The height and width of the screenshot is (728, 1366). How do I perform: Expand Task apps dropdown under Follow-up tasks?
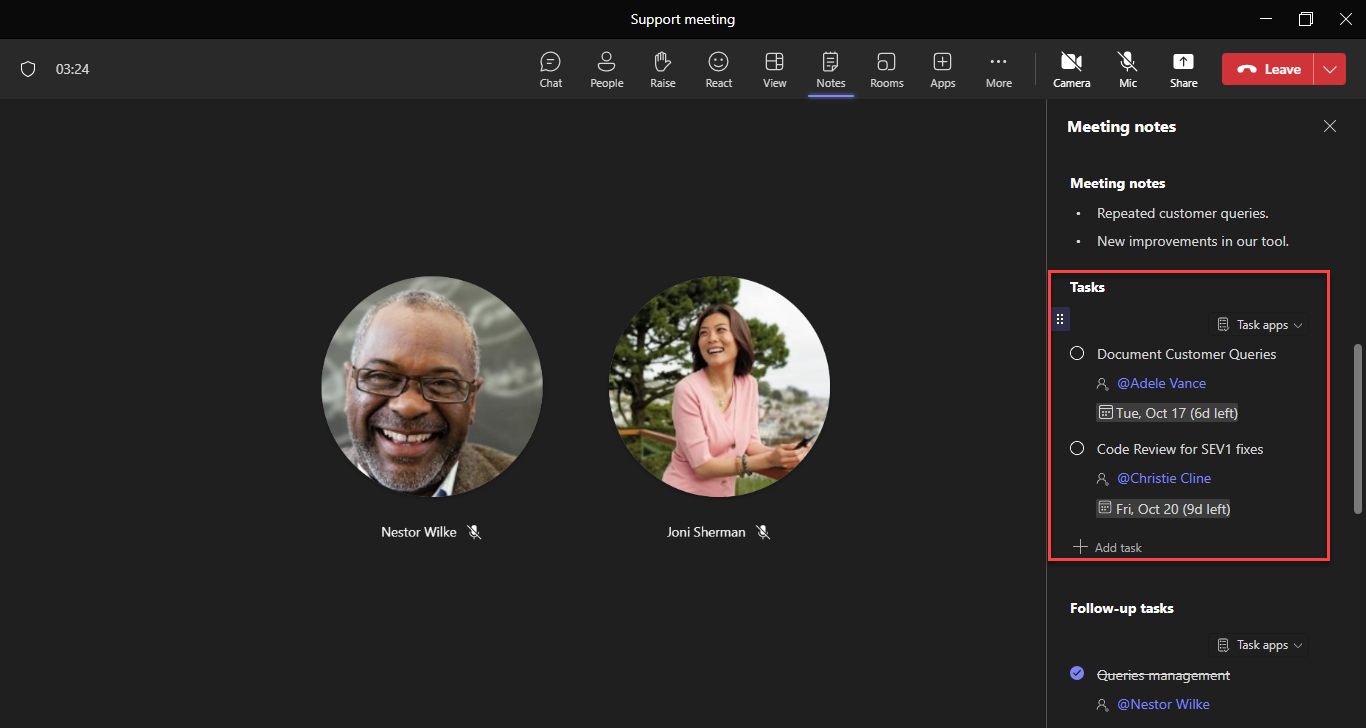point(1260,645)
